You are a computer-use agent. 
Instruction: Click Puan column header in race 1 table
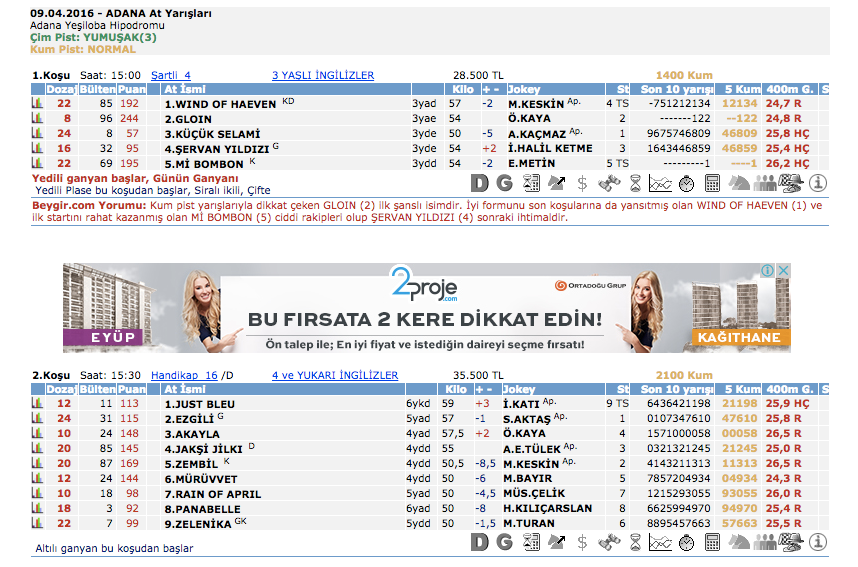click(x=132, y=89)
